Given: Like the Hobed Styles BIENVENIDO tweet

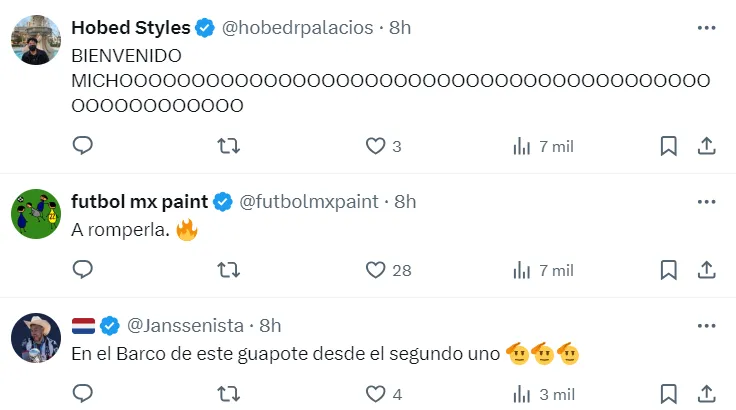Looking at the screenshot, I should click(375, 146).
